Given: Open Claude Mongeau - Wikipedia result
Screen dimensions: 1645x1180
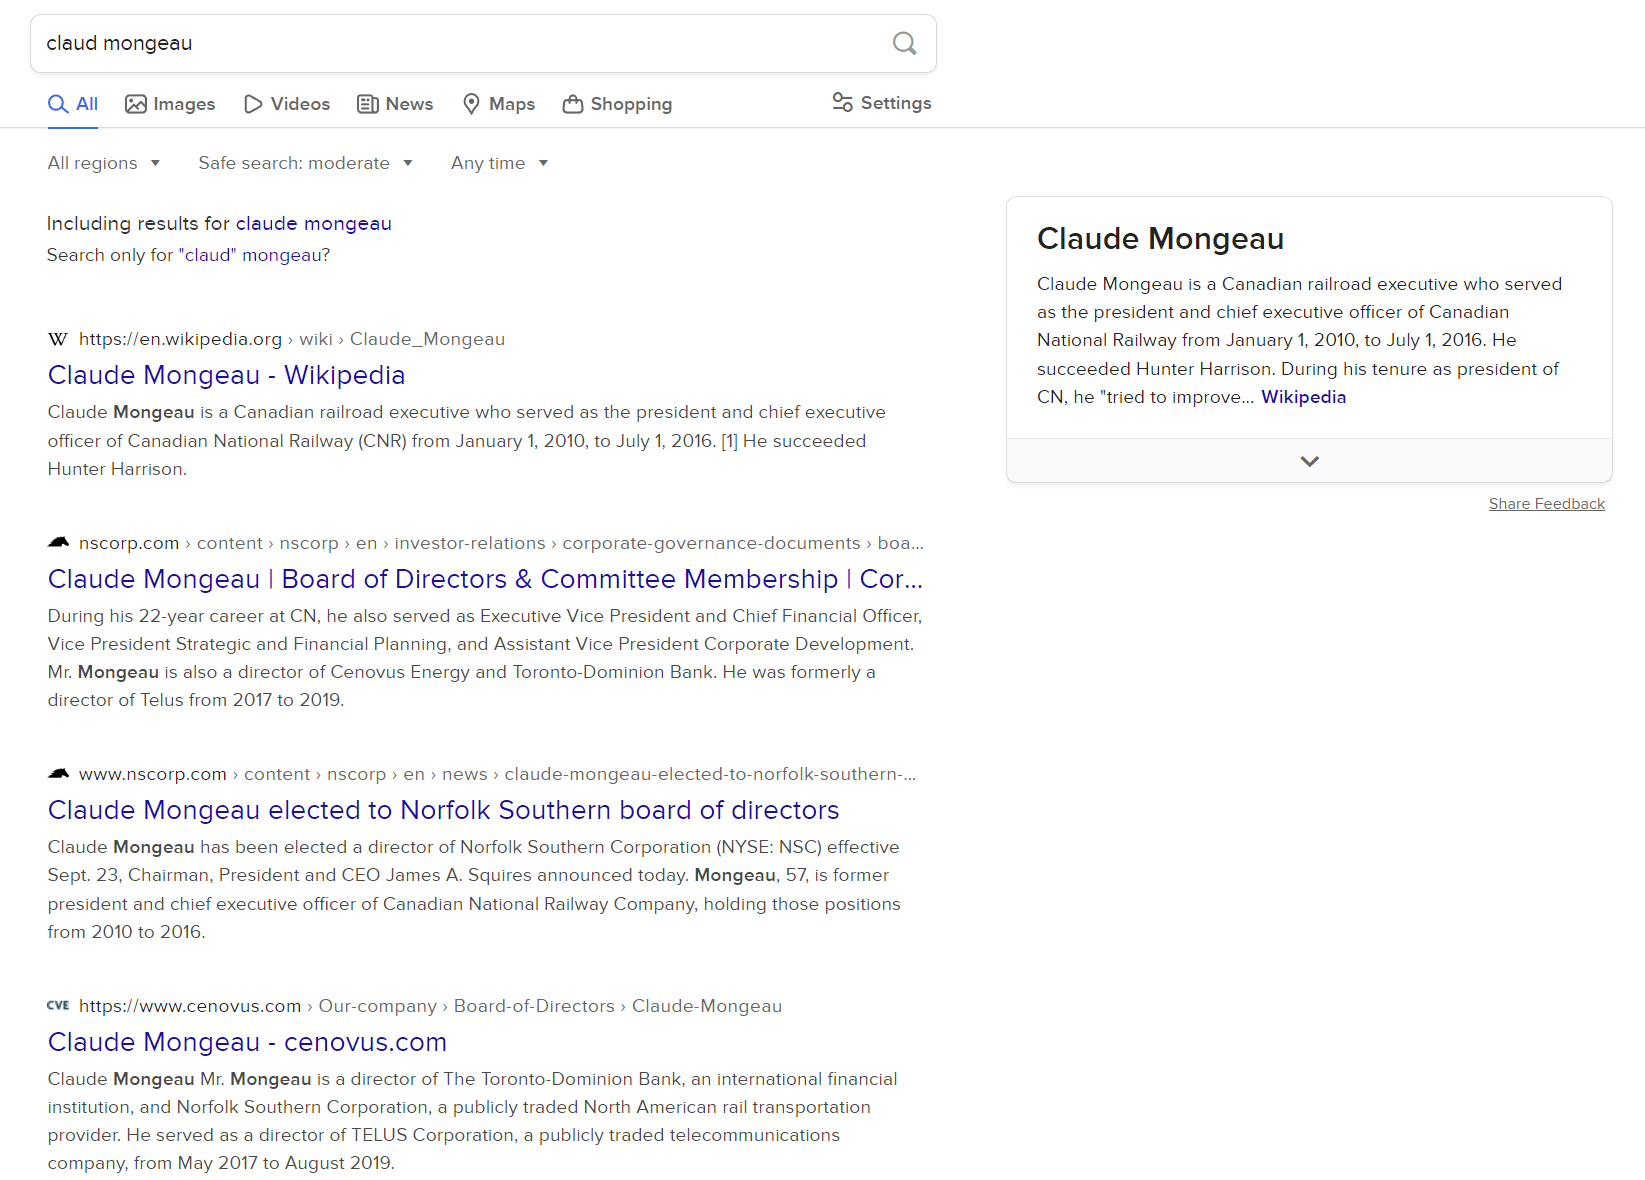Looking at the screenshot, I should (226, 375).
